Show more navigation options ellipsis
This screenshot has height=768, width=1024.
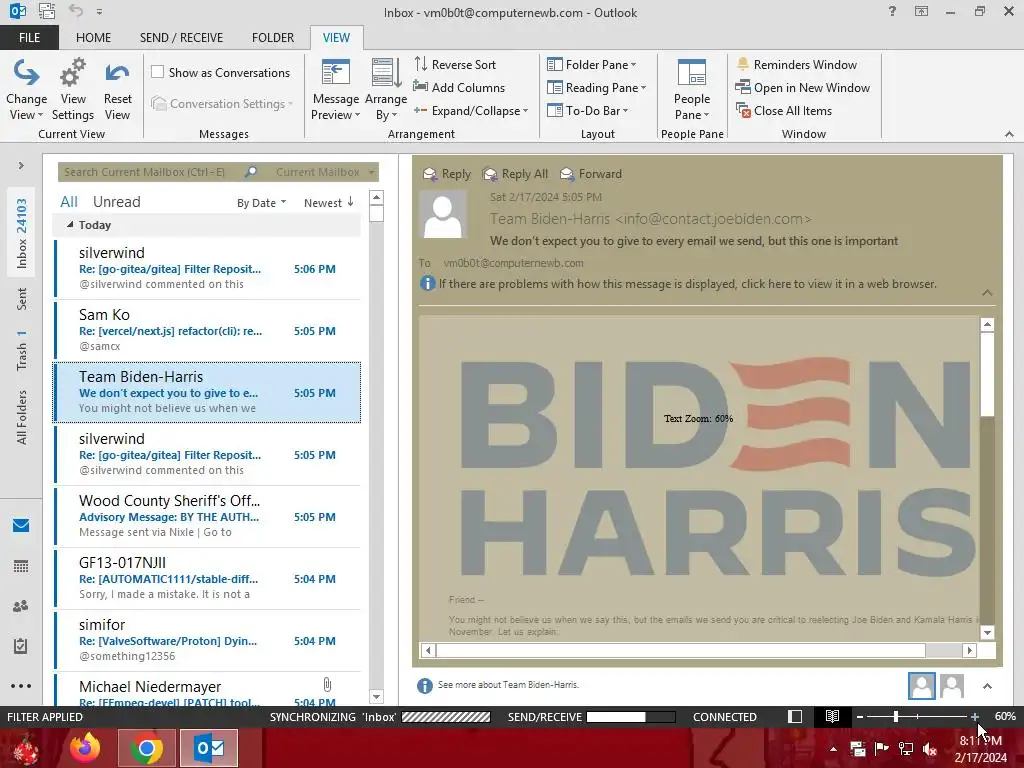pyautogui.click(x=21, y=686)
